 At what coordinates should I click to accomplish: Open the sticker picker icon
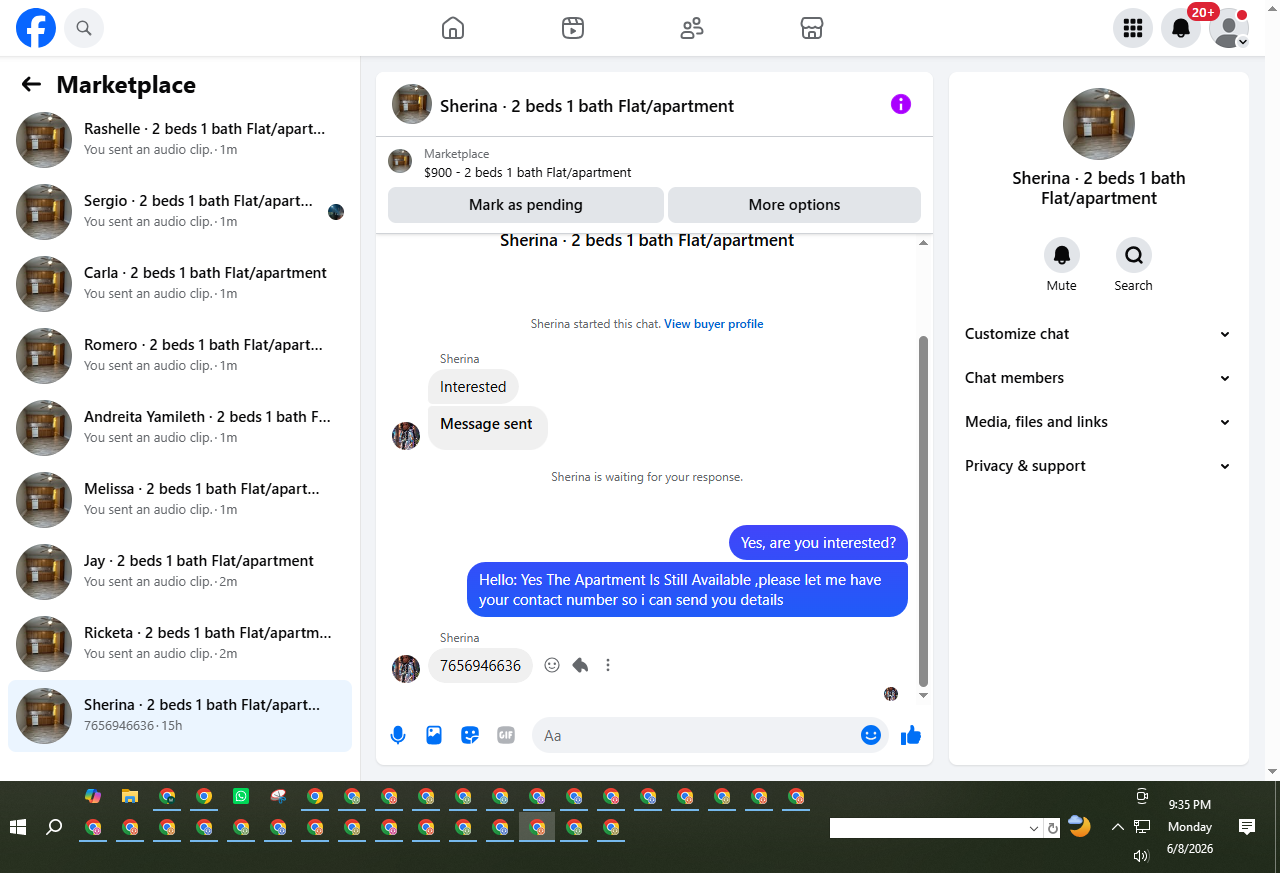pos(470,736)
